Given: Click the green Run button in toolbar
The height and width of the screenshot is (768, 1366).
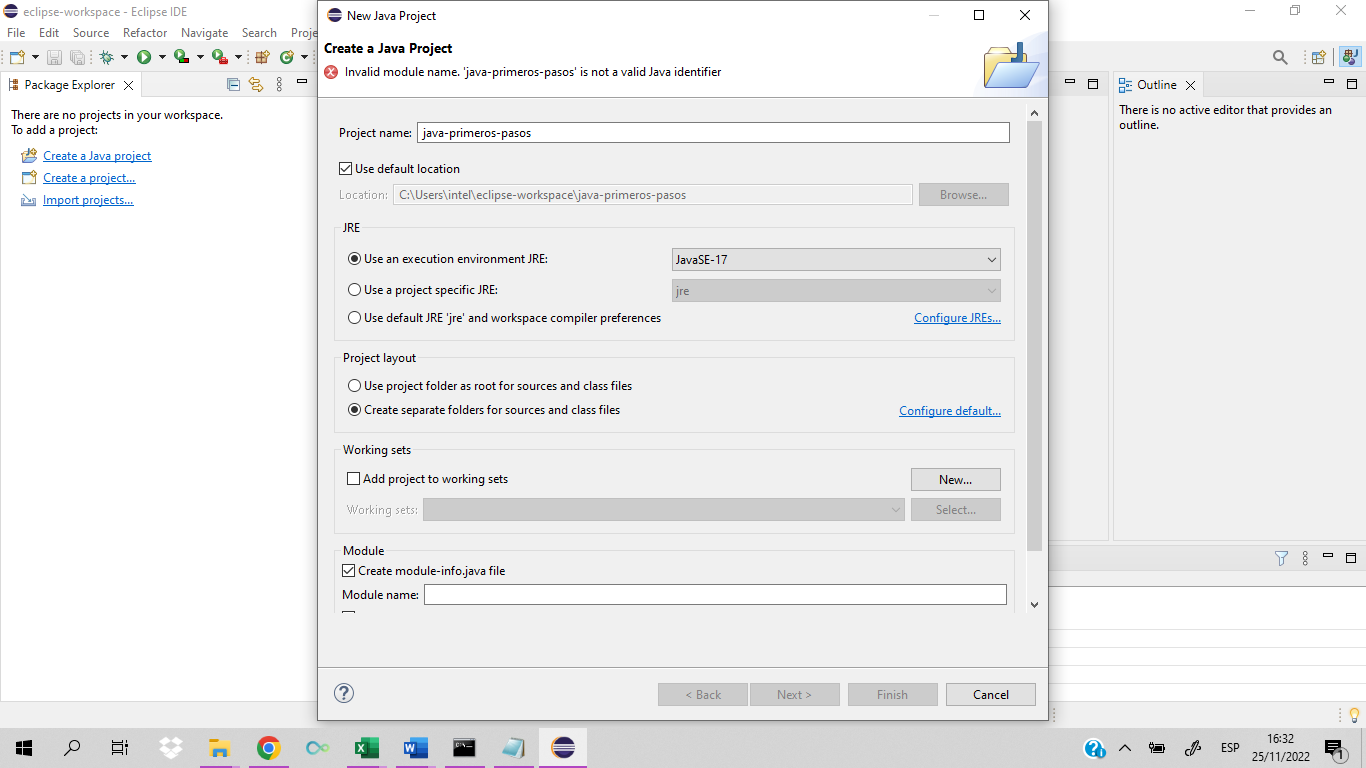Looking at the screenshot, I should click(144, 57).
